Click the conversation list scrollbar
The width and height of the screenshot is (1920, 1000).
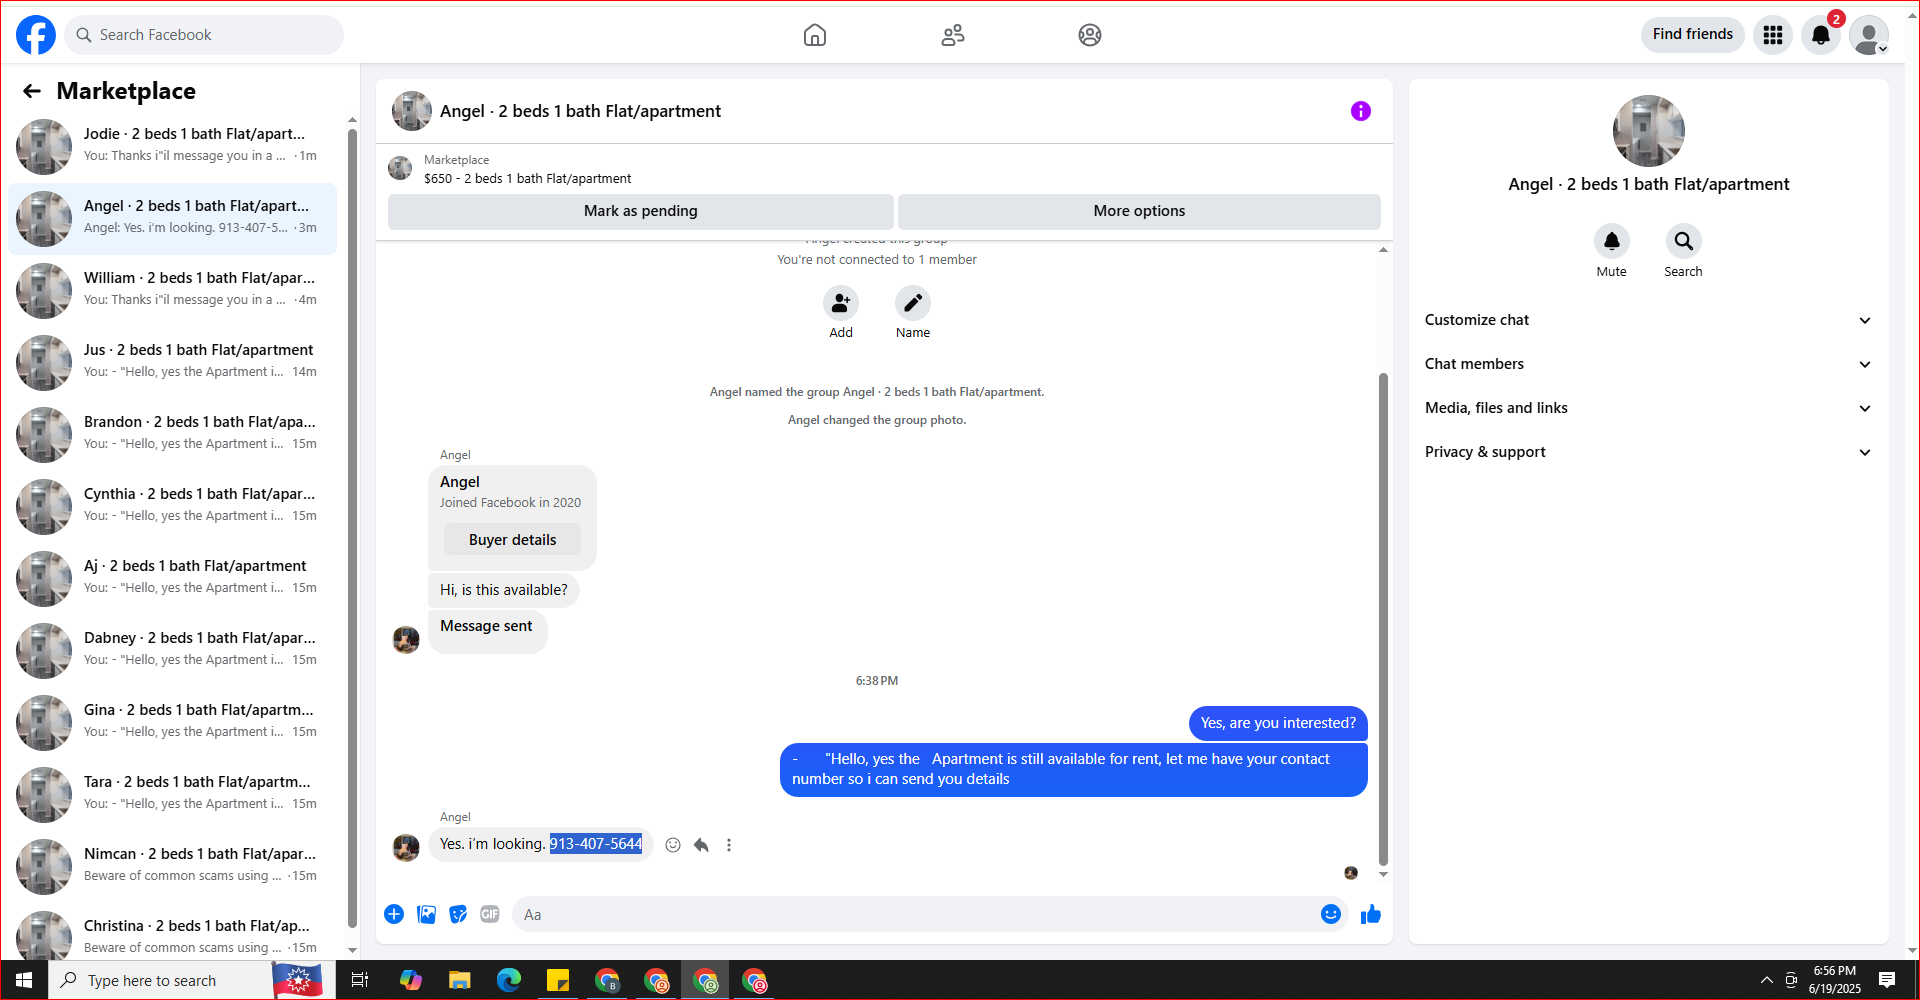(352, 528)
